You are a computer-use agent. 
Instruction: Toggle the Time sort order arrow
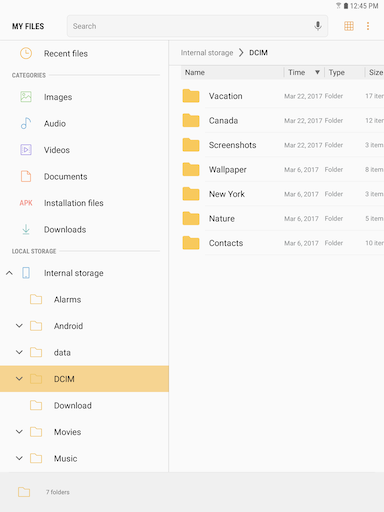tap(317, 72)
